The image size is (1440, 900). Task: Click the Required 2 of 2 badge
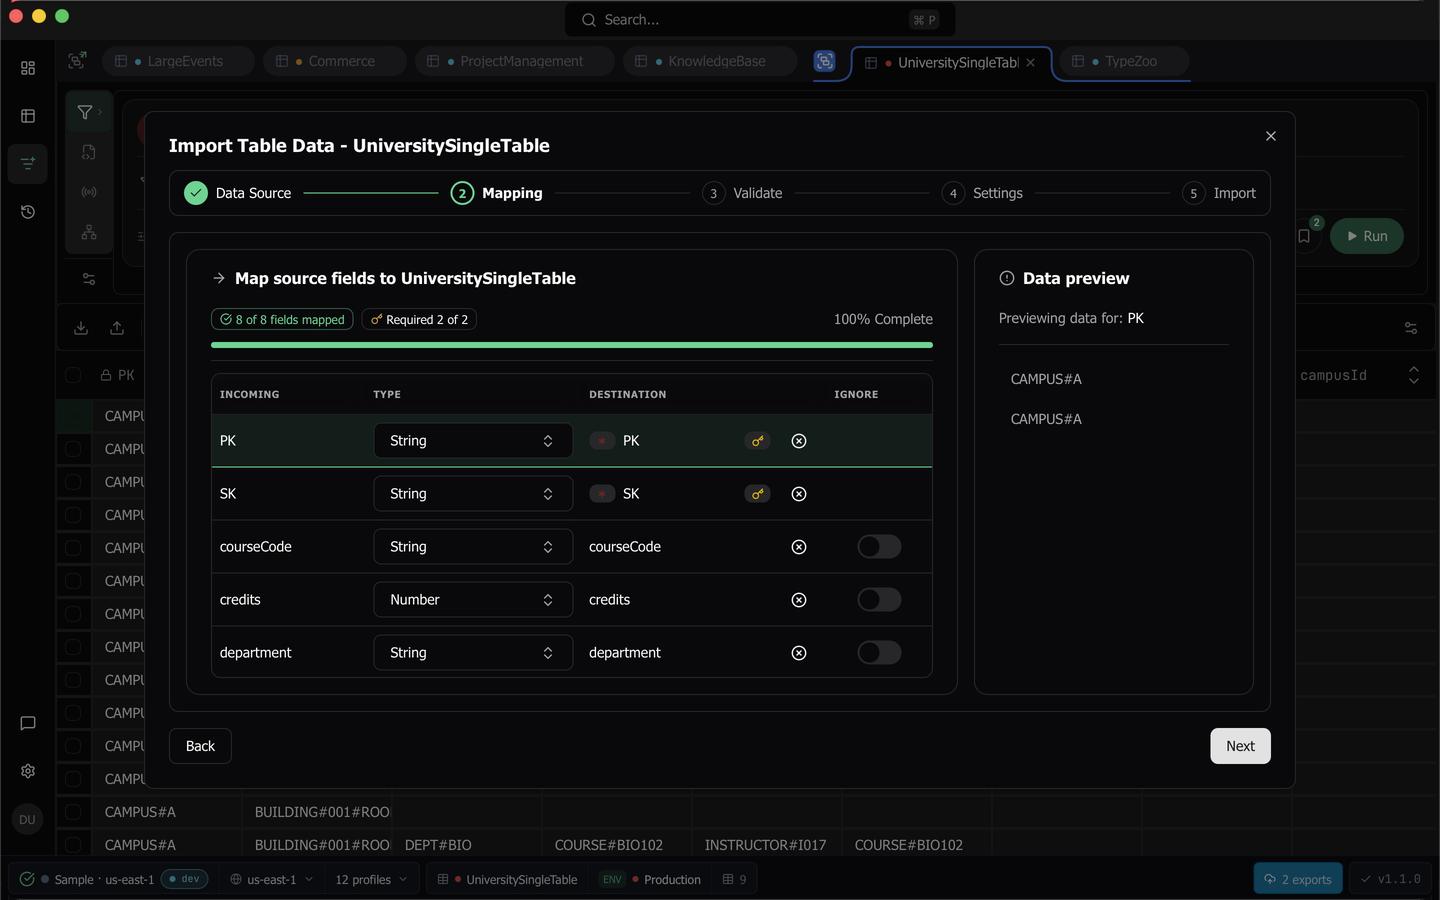pyautogui.click(x=419, y=319)
